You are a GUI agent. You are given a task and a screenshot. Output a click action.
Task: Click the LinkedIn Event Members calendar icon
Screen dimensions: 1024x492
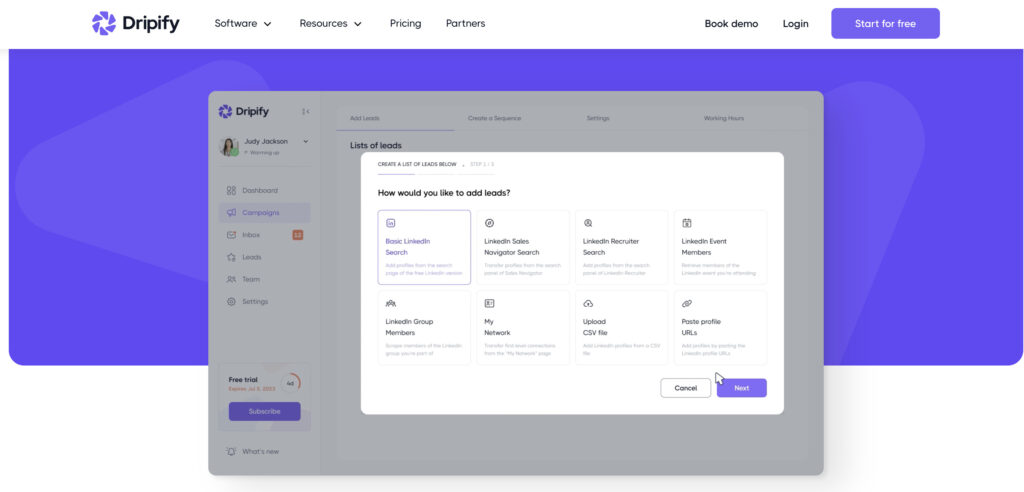[687, 223]
